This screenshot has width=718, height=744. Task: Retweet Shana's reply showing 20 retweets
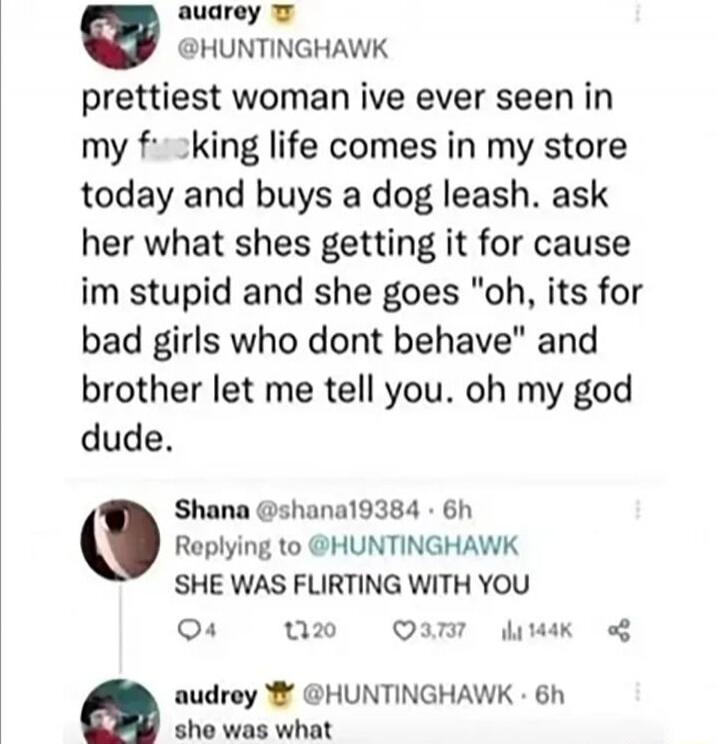[309, 631]
